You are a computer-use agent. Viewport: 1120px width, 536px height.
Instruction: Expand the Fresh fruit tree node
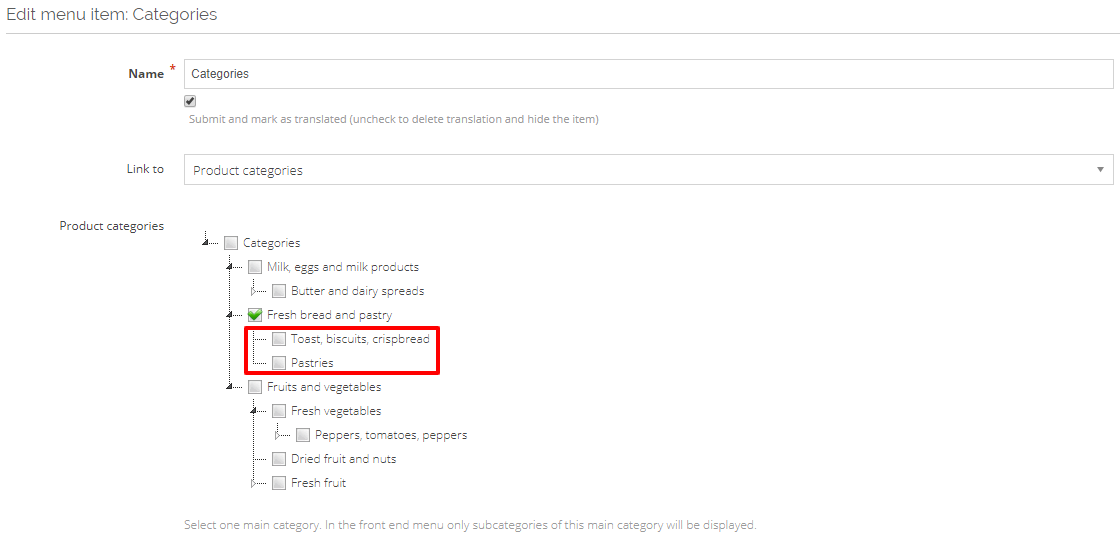[254, 483]
